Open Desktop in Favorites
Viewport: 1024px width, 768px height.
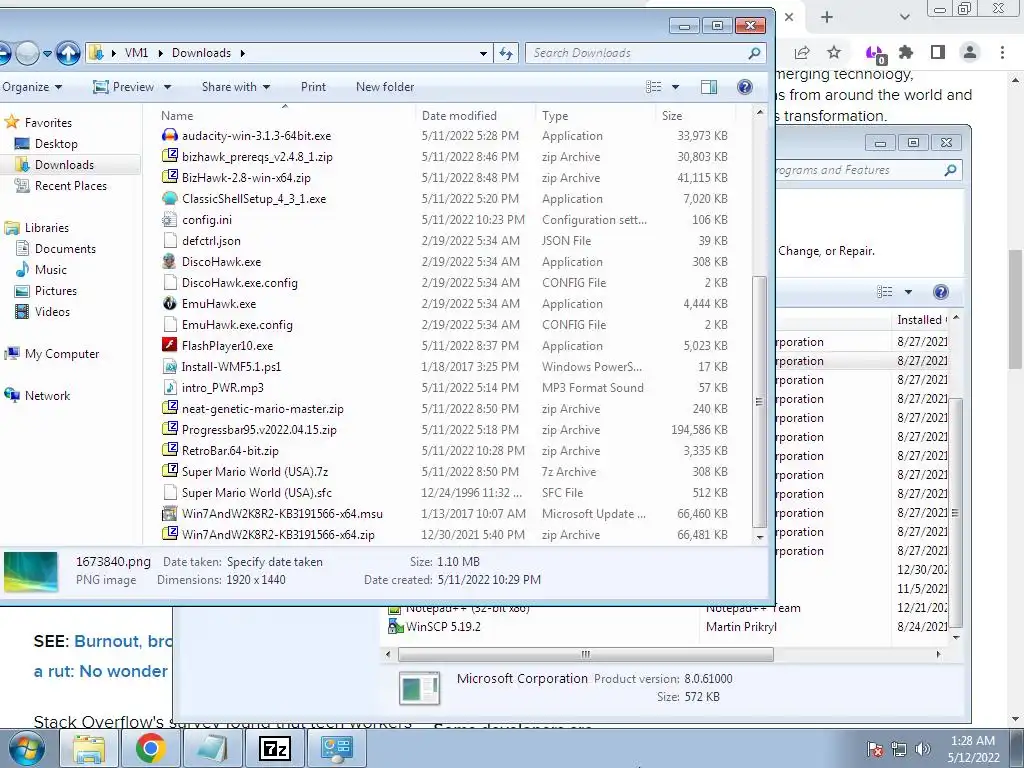pyautogui.click(x=56, y=144)
